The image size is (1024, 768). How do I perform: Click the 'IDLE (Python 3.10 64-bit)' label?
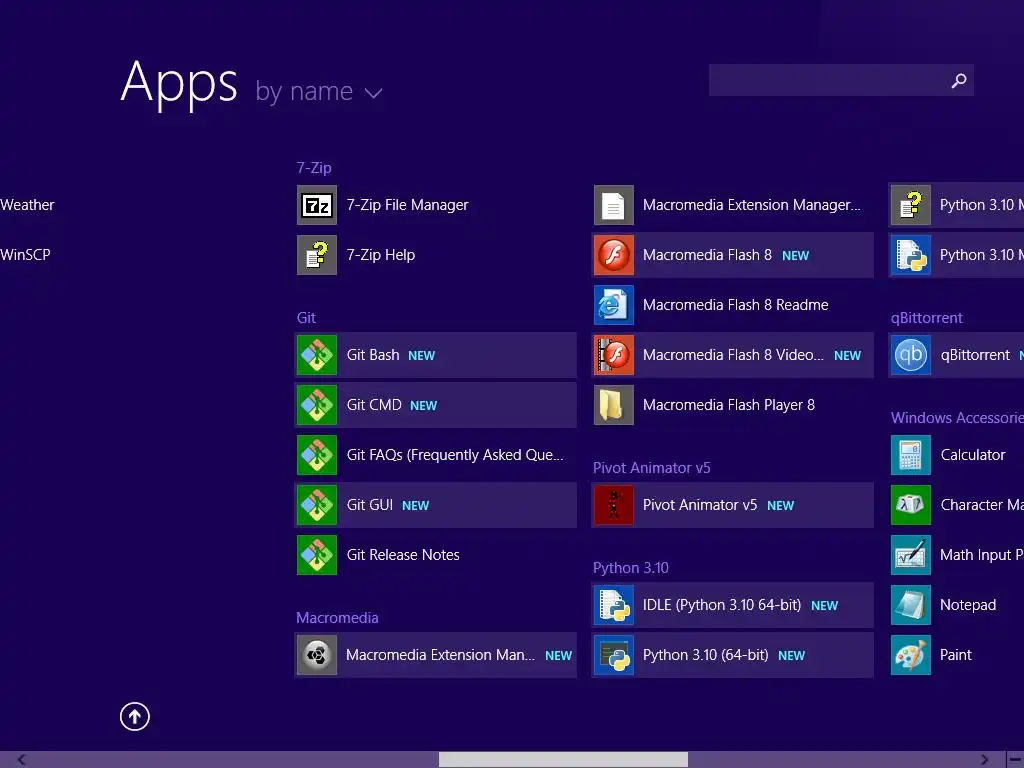[x=722, y=605]
